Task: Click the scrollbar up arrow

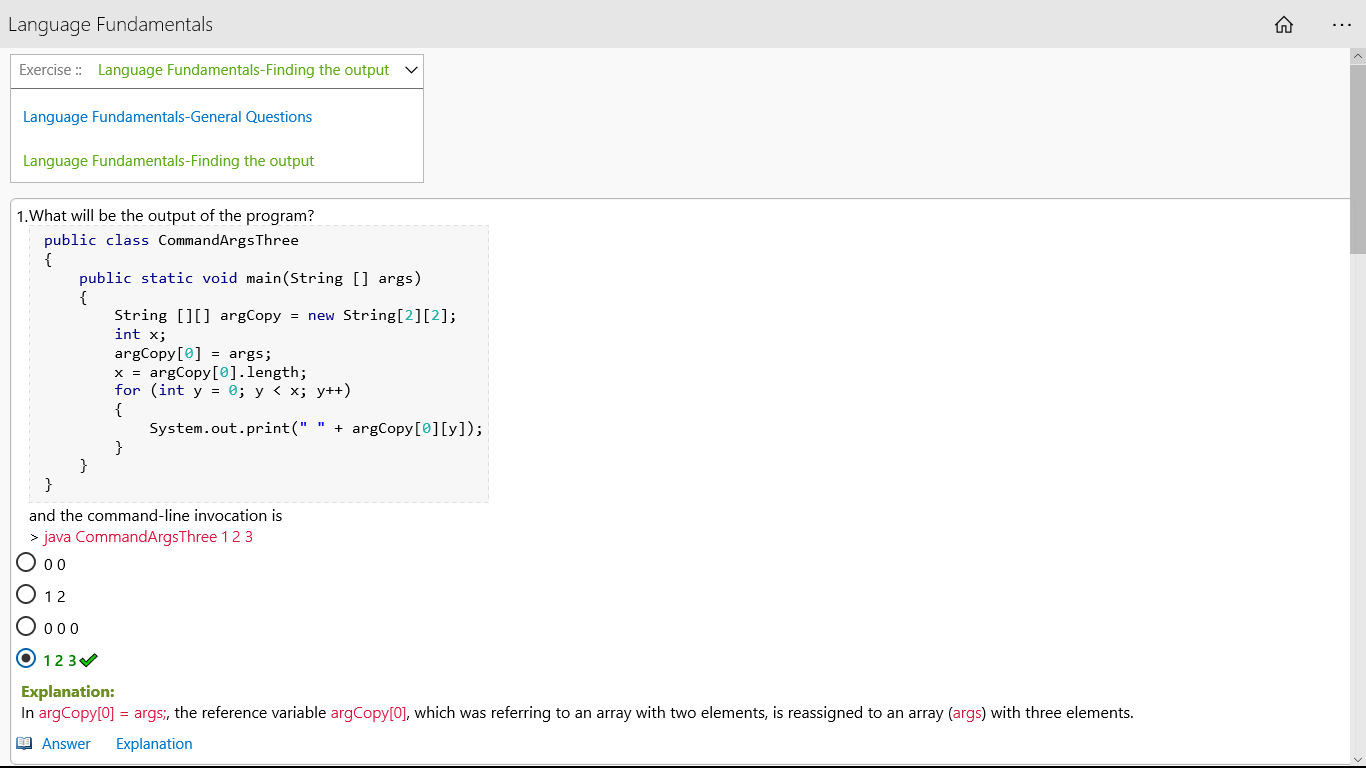Action: tap(1357, 56)
